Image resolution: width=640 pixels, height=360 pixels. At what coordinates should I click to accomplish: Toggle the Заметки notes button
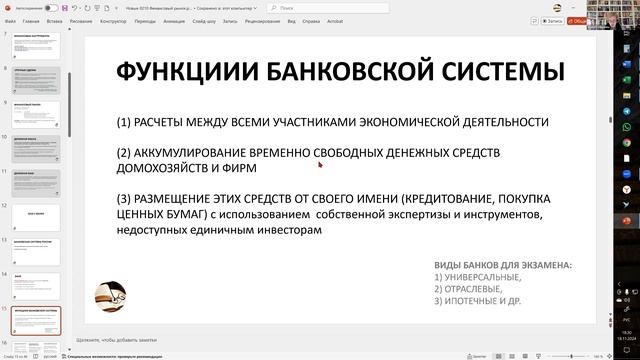[x=476, y=356]
